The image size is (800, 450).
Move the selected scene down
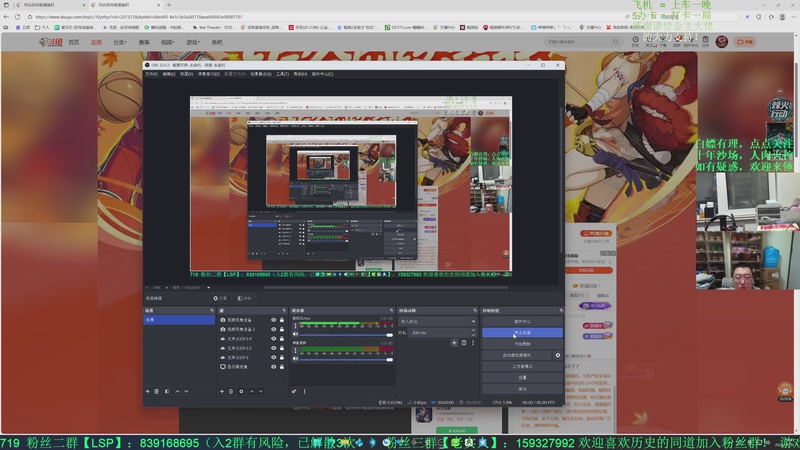click(186, 391)
